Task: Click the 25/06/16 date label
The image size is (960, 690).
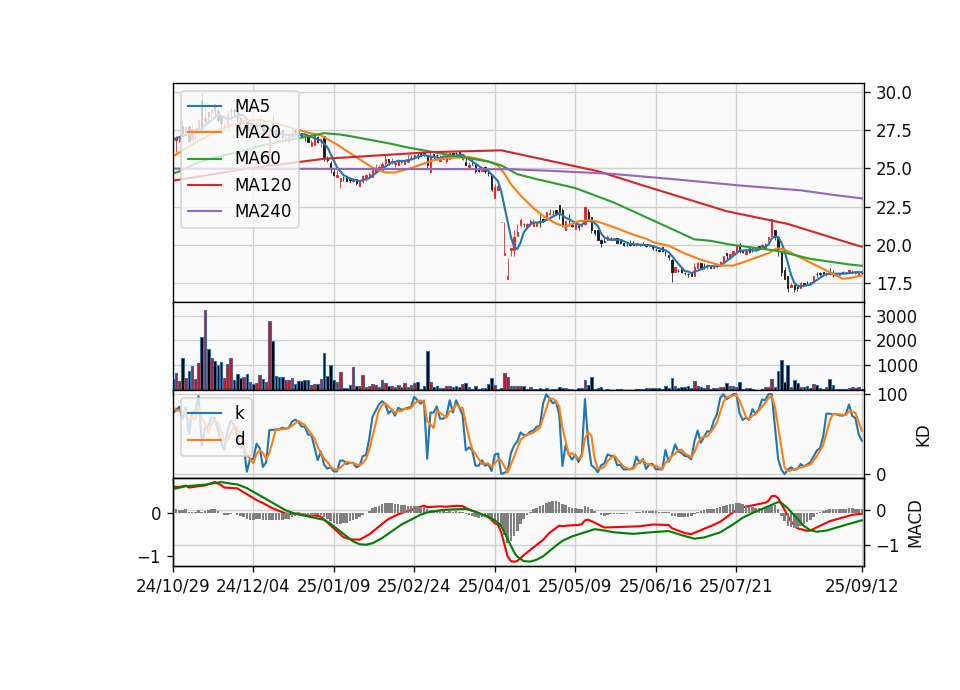Action: 656,586
